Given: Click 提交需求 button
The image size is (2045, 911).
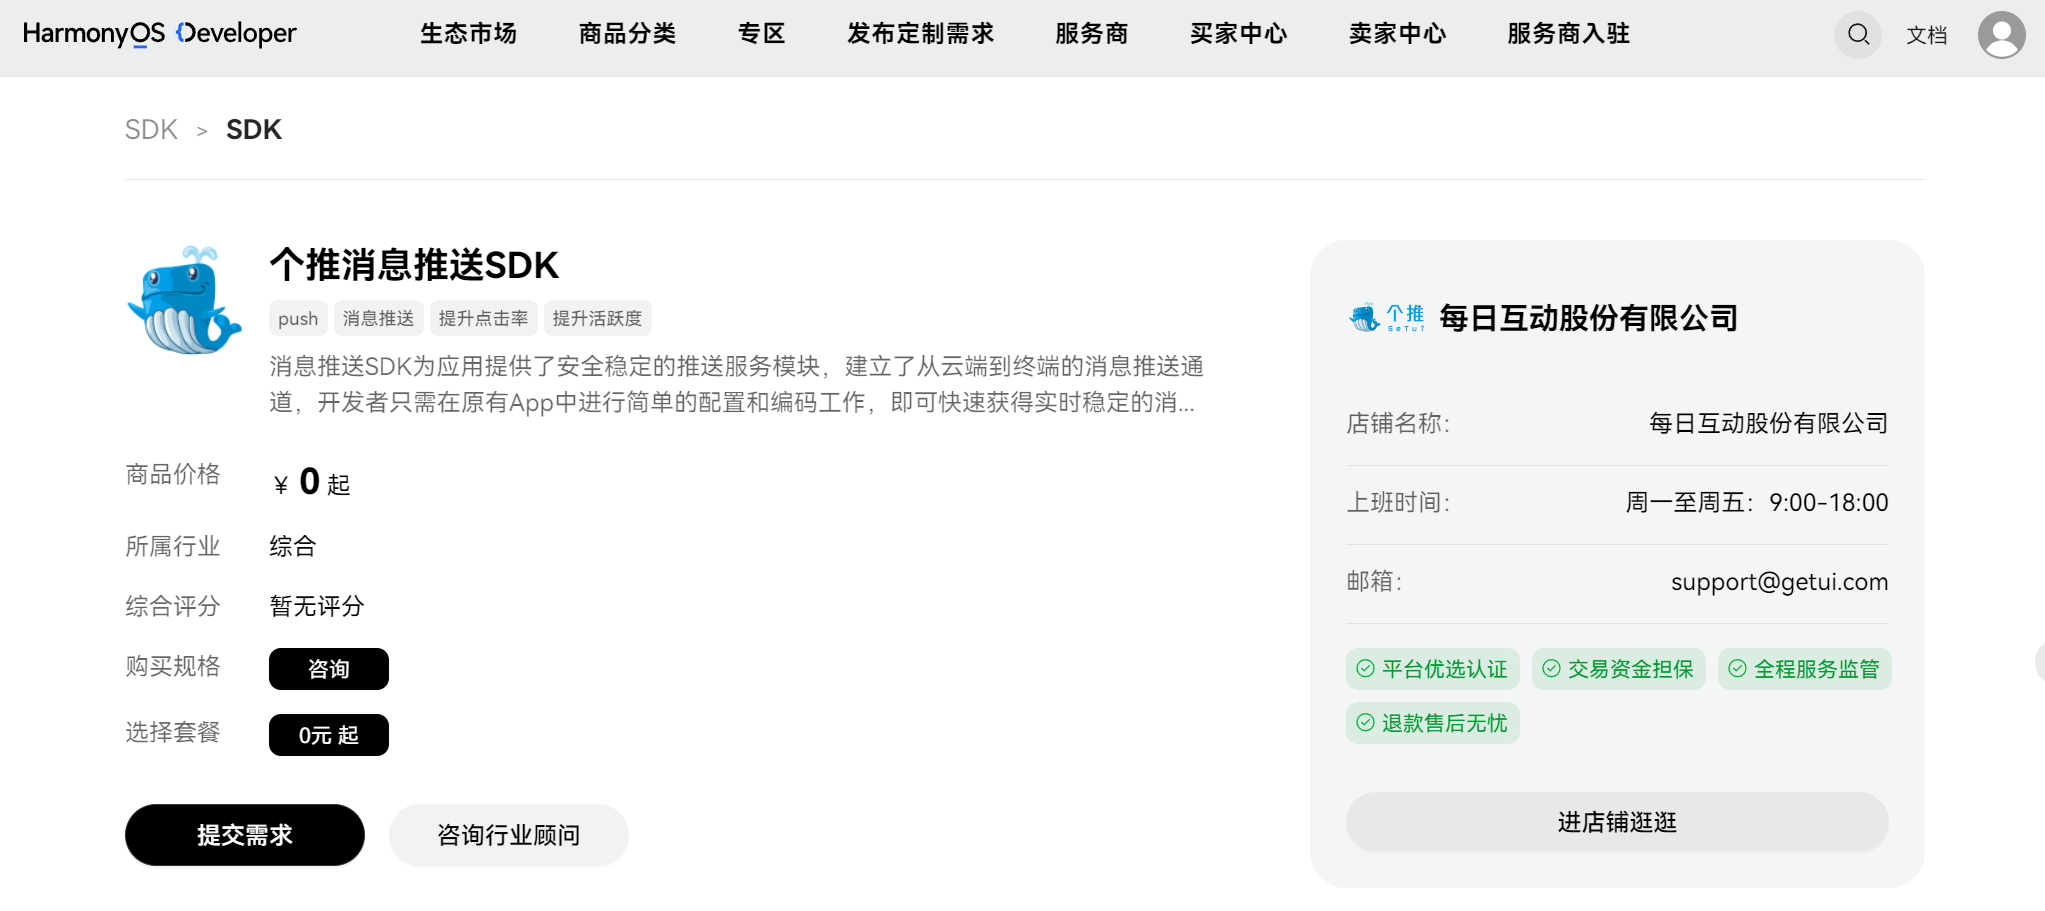Looking at the screenshot, I should [x=244, y=835].
